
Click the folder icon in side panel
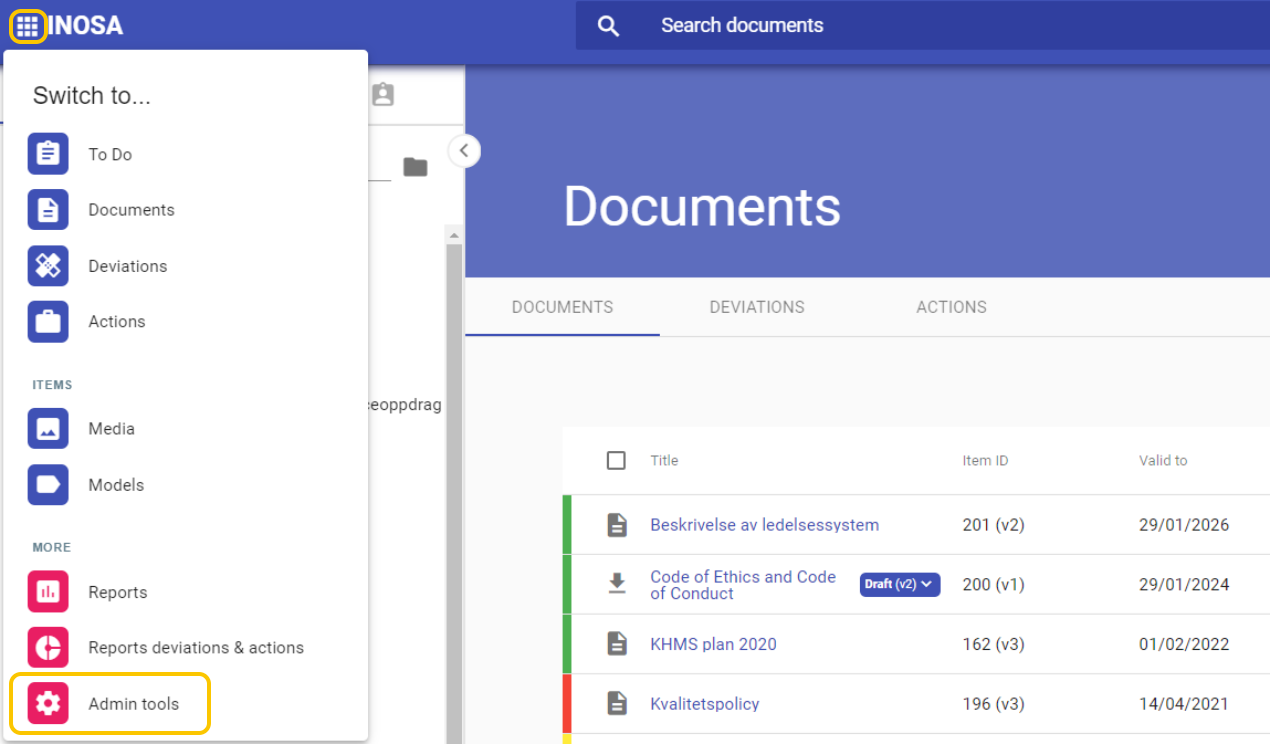[x=415, y=167]
